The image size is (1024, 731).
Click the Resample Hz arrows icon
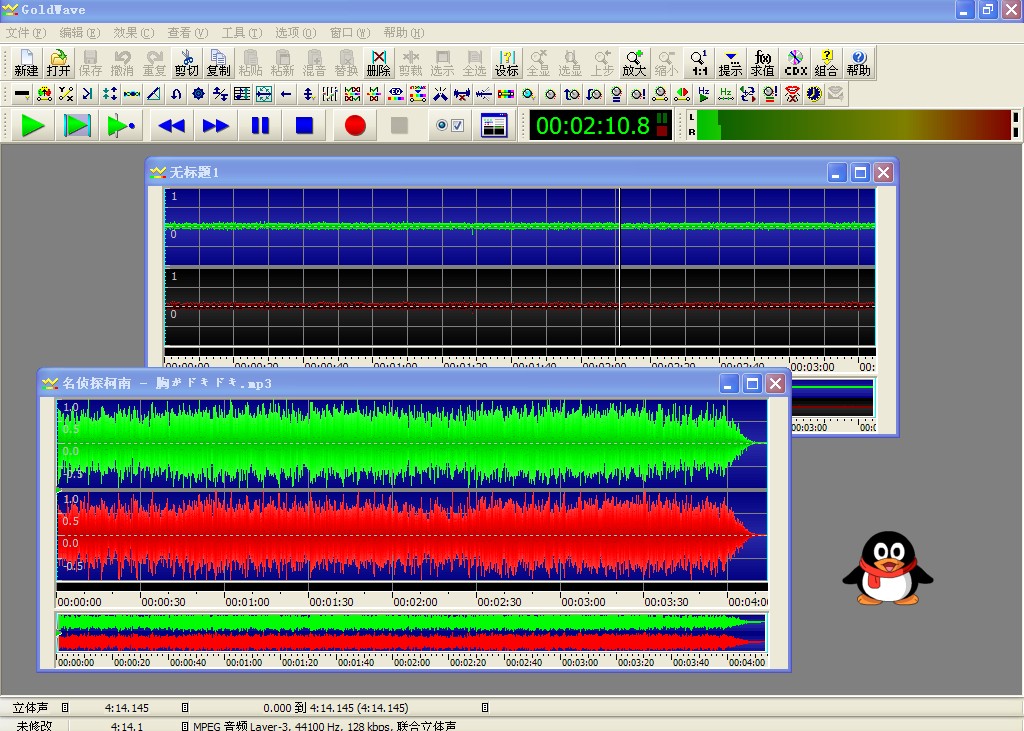click(x=726, y=94)
